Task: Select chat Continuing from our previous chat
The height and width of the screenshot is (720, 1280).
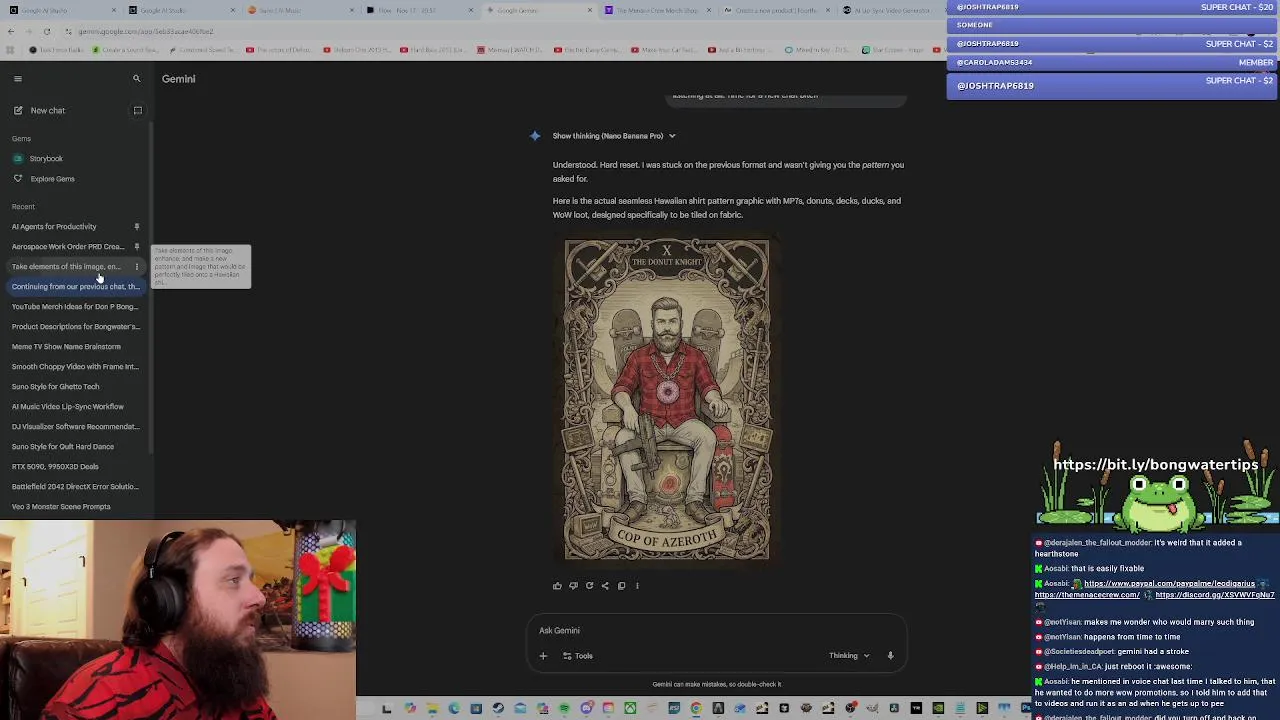Action: (75, 286)
